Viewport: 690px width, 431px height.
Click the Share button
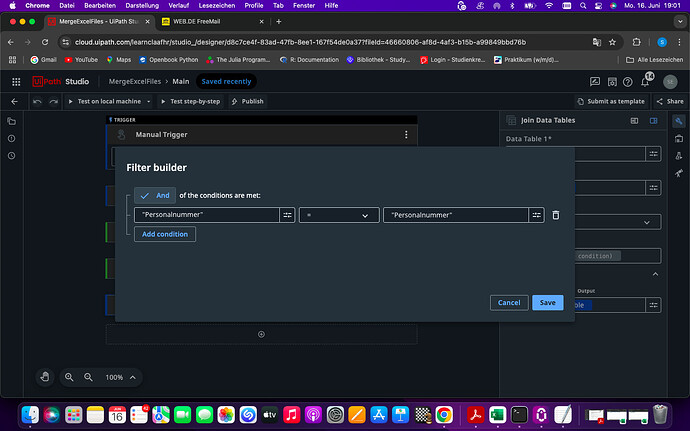[670, 101]
